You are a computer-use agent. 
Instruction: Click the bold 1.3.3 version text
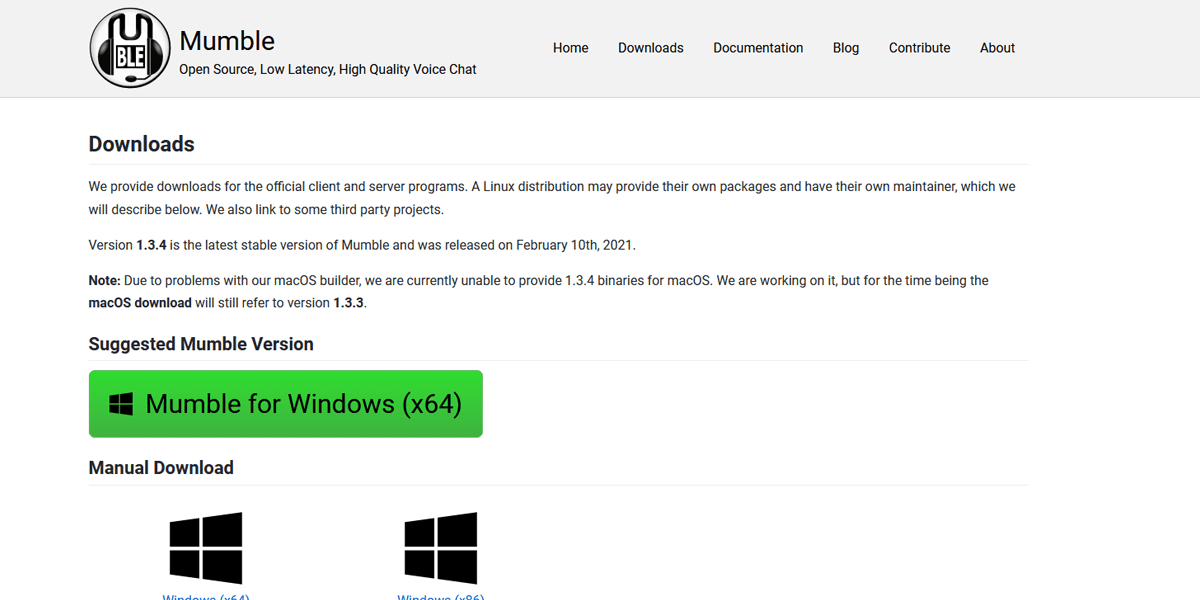[x=348, y=303]
